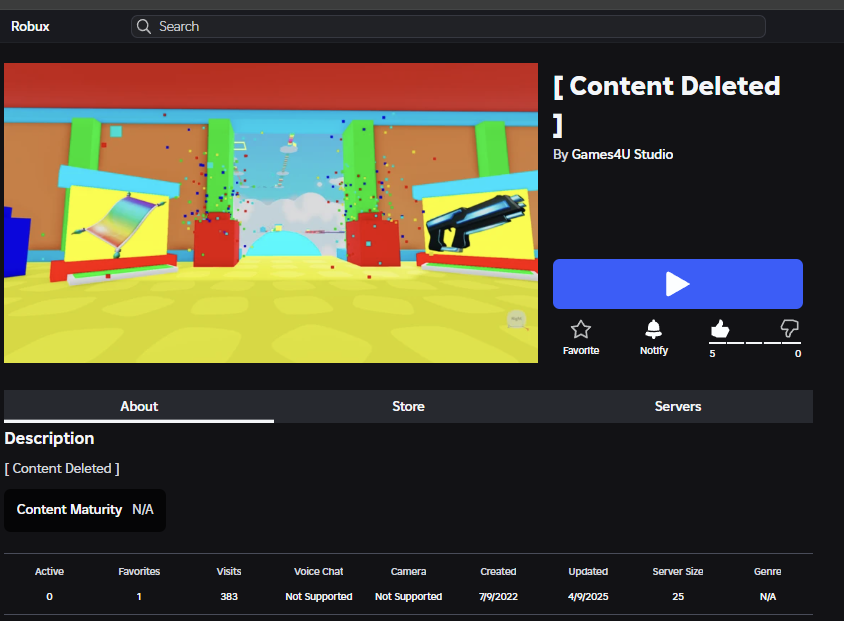This screenshot has width=844, height=621.
Task: Click the Favorite star icon
Action: click(581, 329)
